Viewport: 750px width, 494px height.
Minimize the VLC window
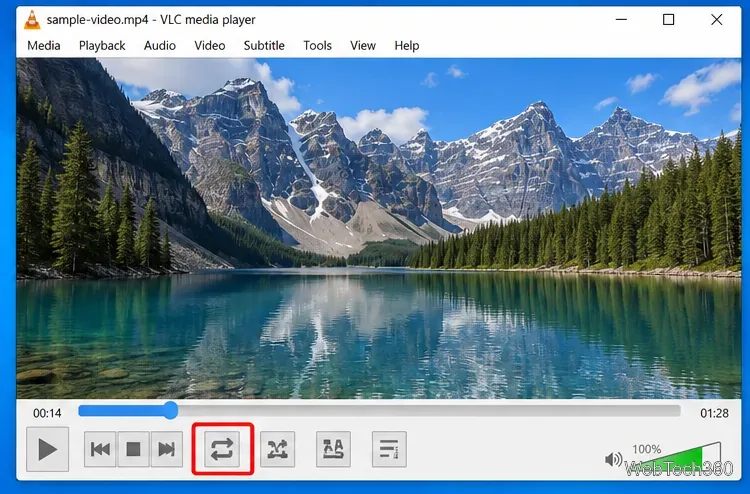click(x=621, y=20)
